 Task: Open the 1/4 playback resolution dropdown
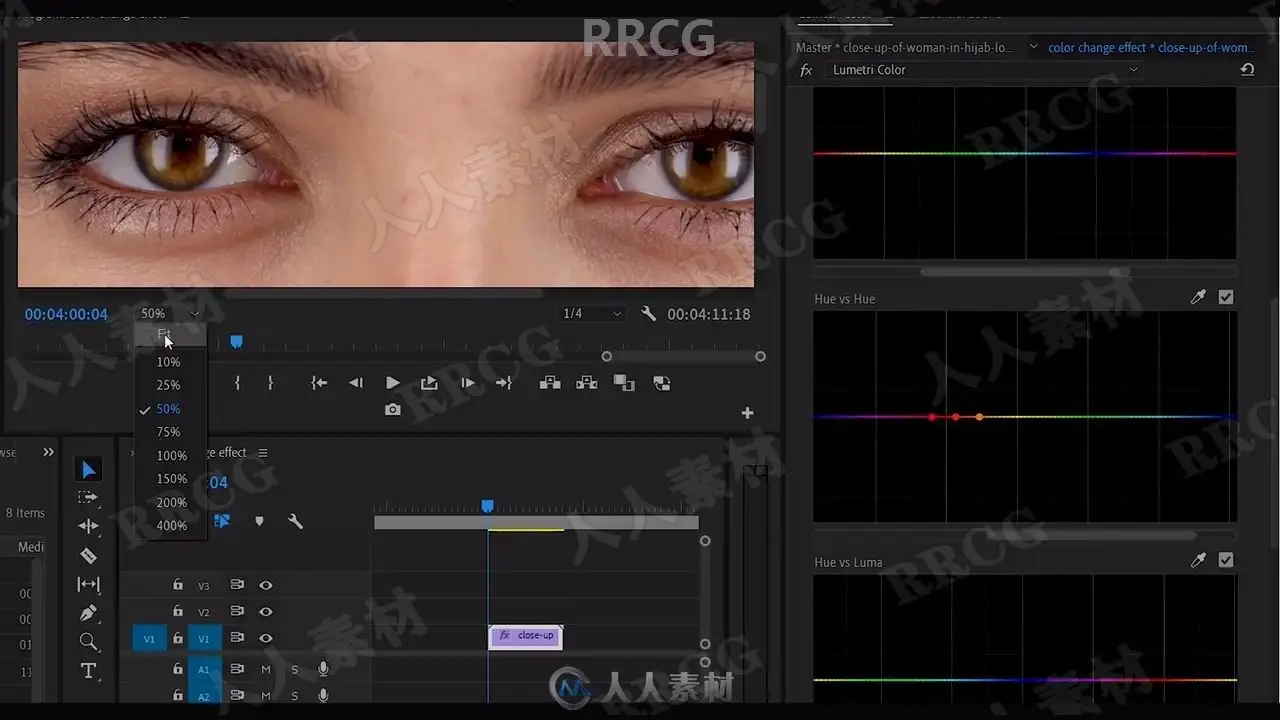[x=592, y=314]
